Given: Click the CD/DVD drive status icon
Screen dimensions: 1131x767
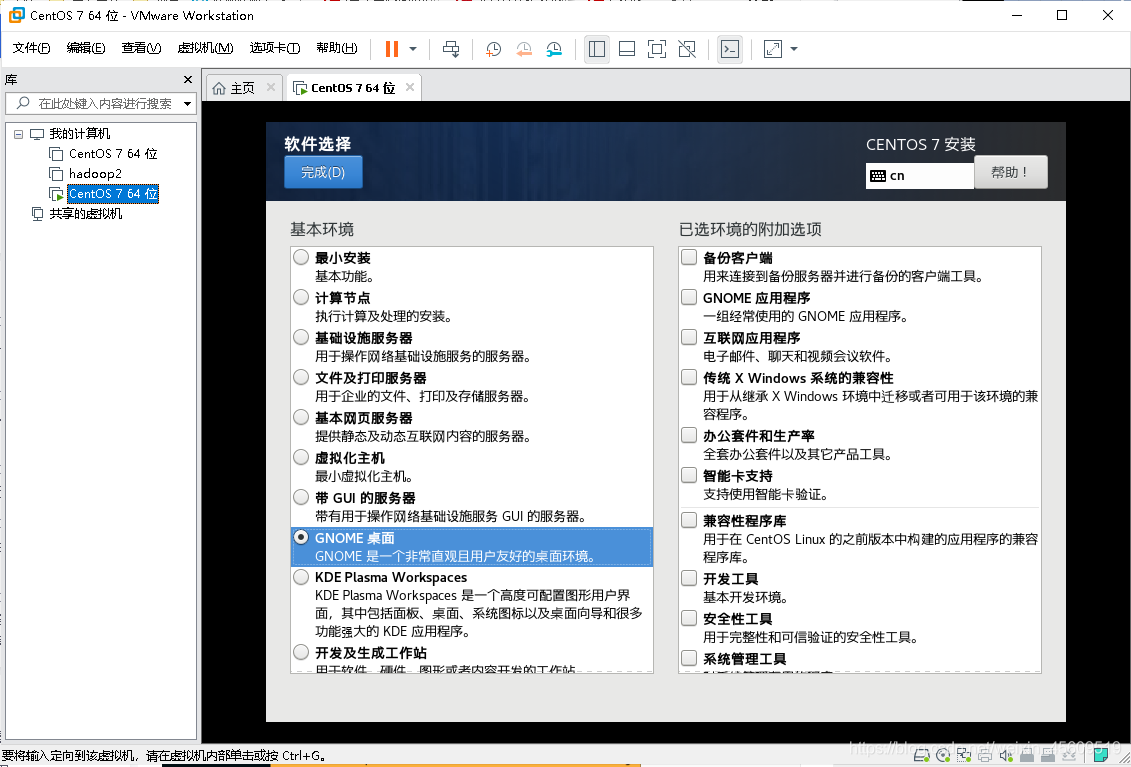Looking at the screenshot, I should point(943,755).
